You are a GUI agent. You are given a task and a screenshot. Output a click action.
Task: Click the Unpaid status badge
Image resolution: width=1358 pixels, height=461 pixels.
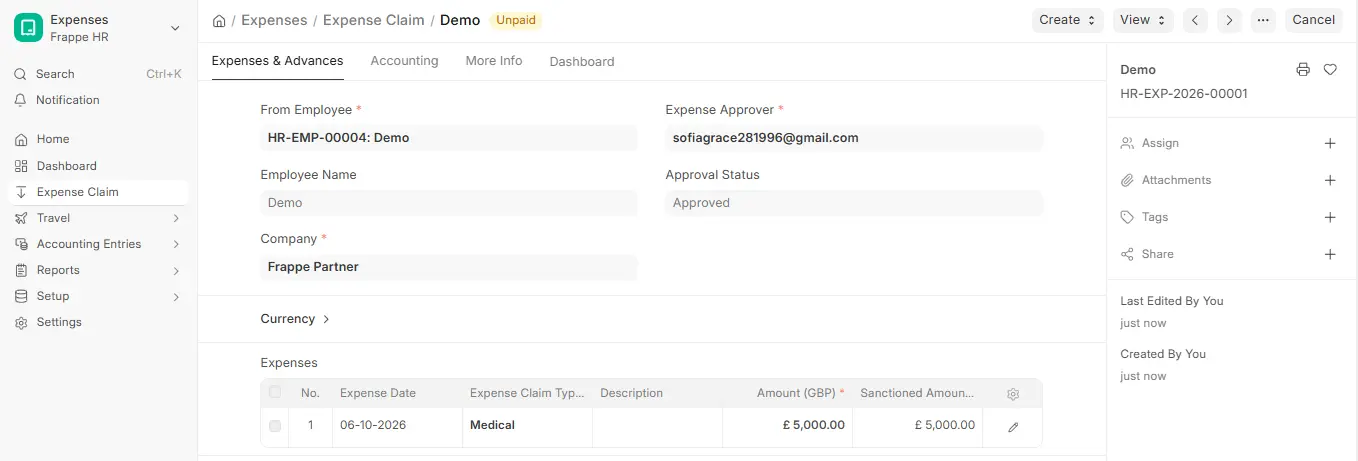click(516, 20)
